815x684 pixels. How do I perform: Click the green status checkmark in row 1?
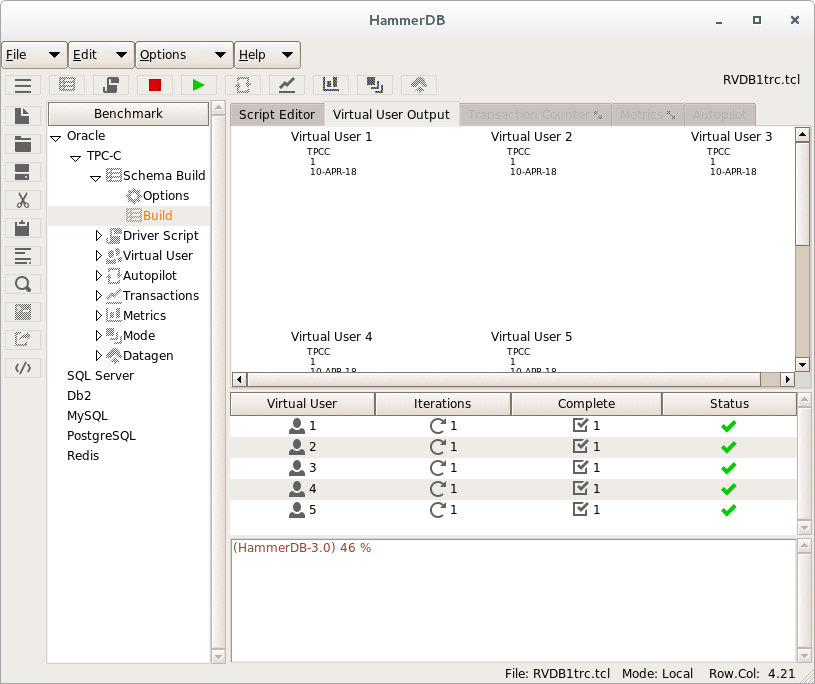(x=729, y=426)
